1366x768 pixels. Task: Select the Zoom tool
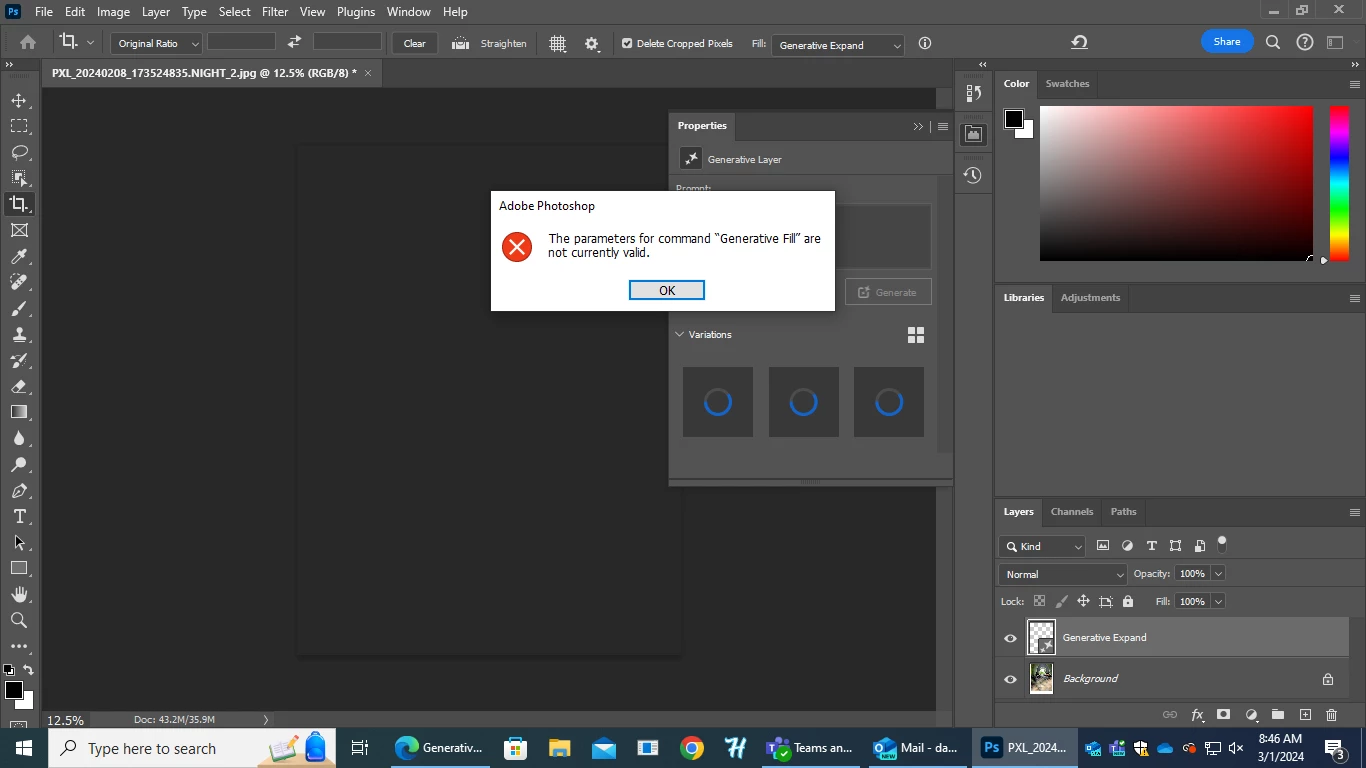click(x=19, y=620)
